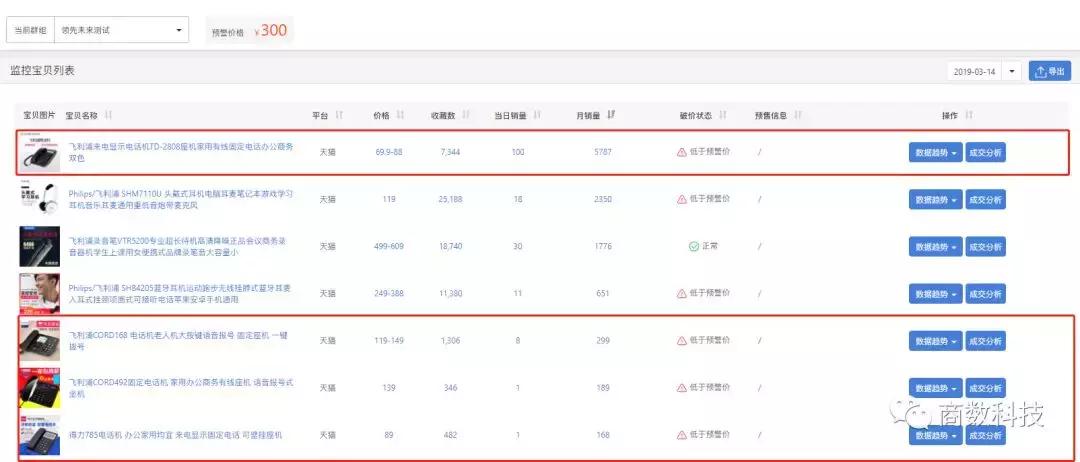1080x462 pixels.
Task: Click green check 正常 icon in VTR5200 row
Action: click(x=694, y=246)
